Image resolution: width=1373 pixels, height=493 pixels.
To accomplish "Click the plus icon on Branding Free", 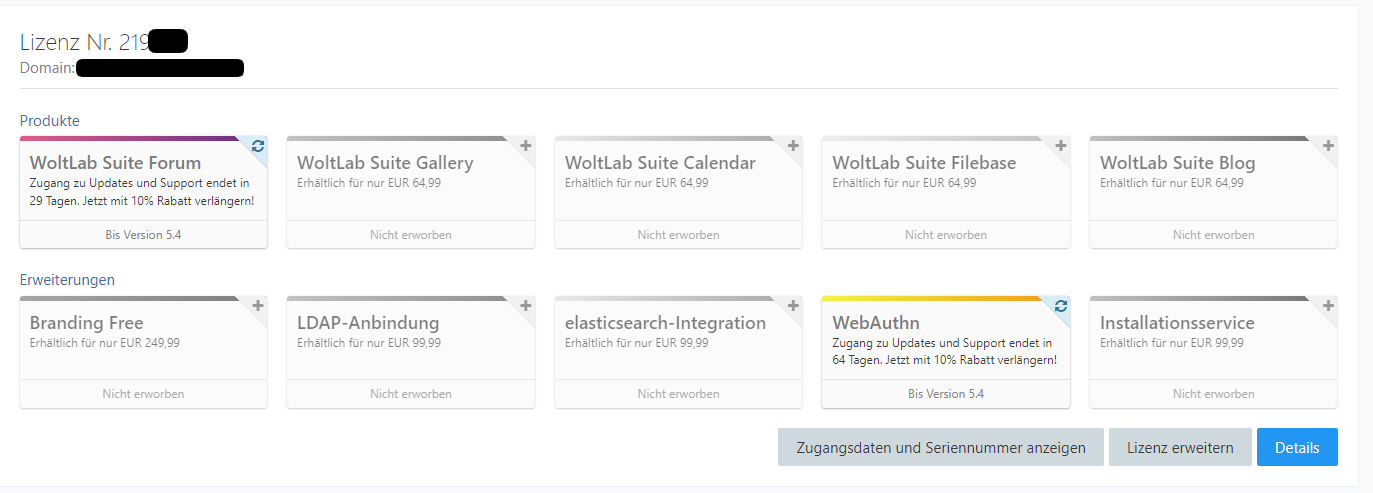I will pos(259,306).
